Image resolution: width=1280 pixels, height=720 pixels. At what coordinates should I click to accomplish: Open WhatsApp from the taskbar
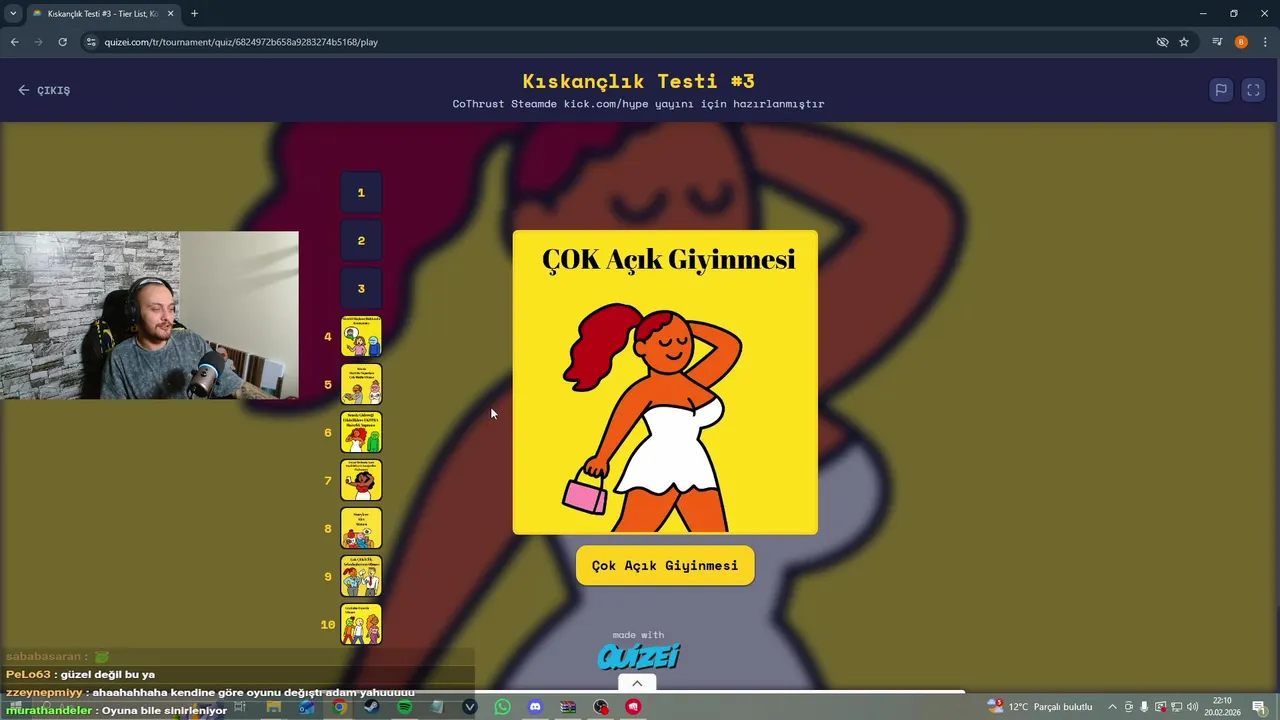click(x=502, y=707)
